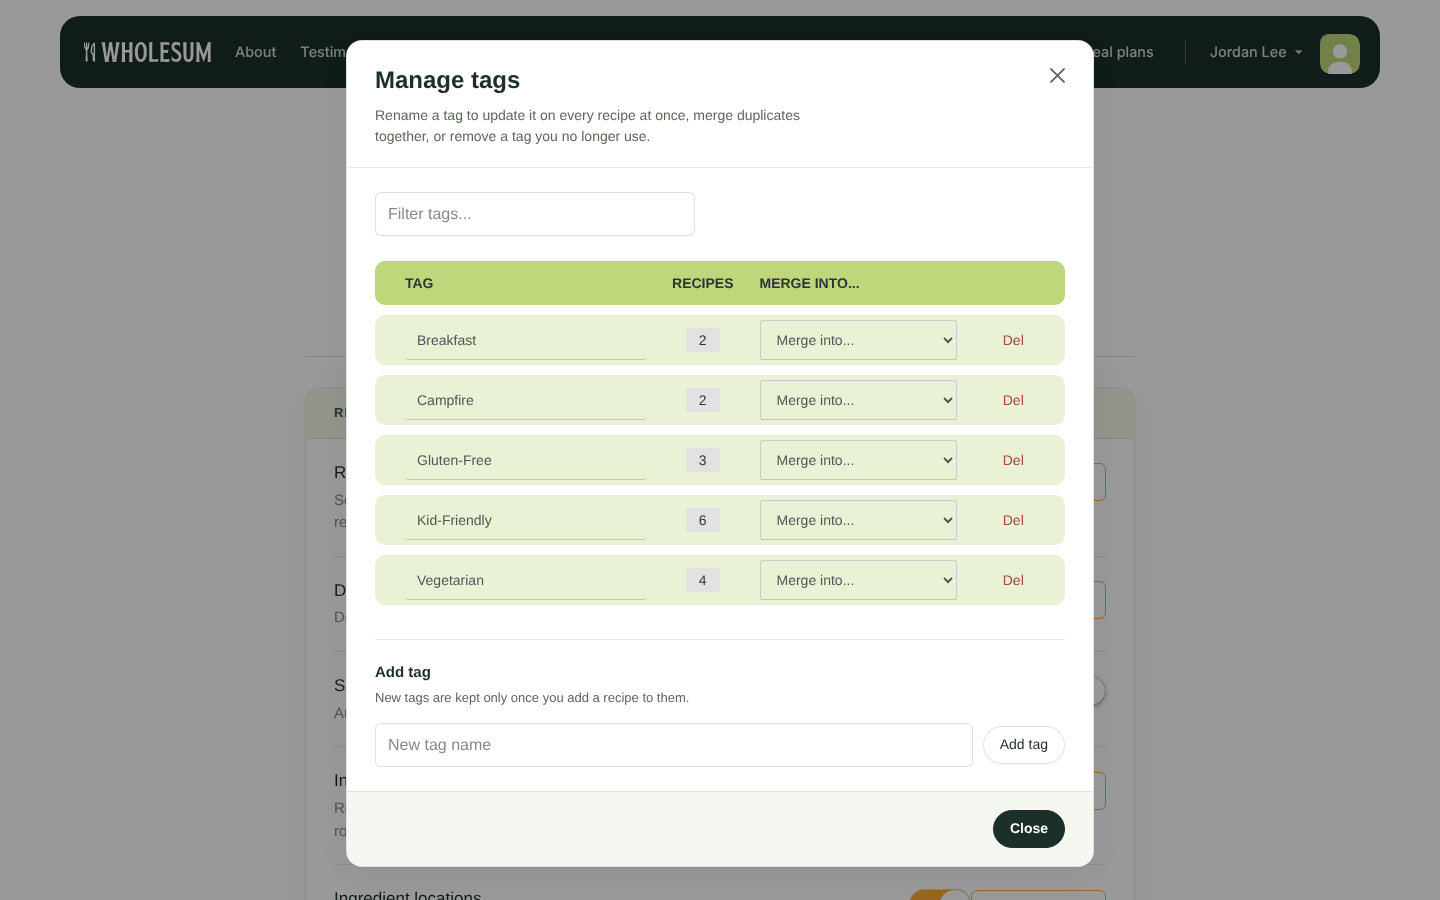Image resolution: width=1440 pixels, height=900 pixels.
Task: Edit the Kid-Friendly tag name field
Action: coord(525,520)
